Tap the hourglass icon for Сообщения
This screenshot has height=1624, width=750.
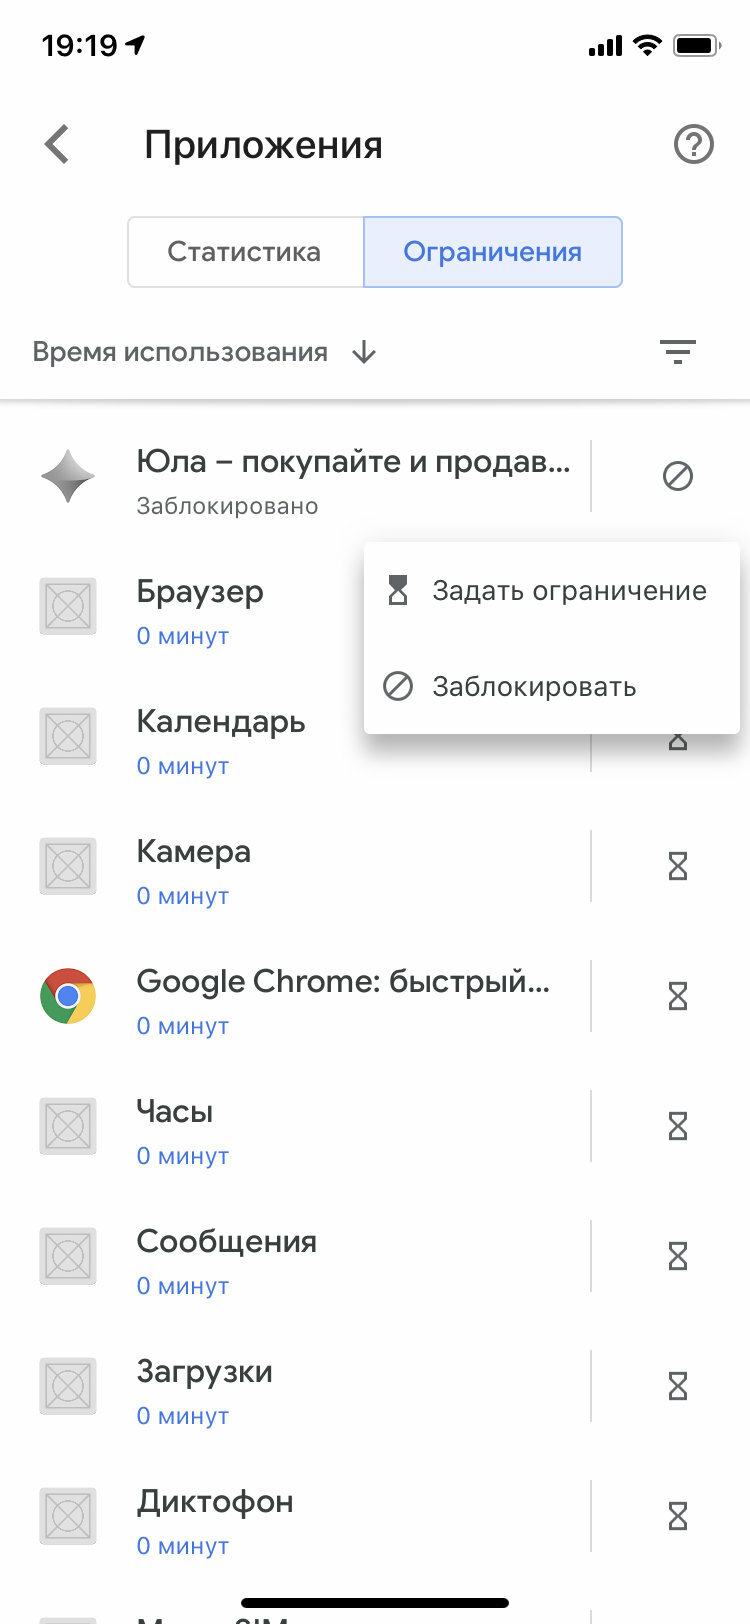pyautogui.click(x=678, y=1256)
